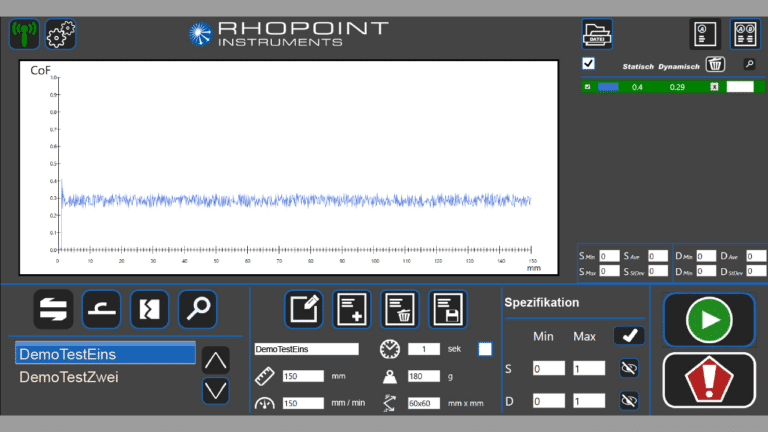Select the A/B comparison report icon
This screenshot has width=768, height=432.
pyautogui.click(x=745, y=34)
